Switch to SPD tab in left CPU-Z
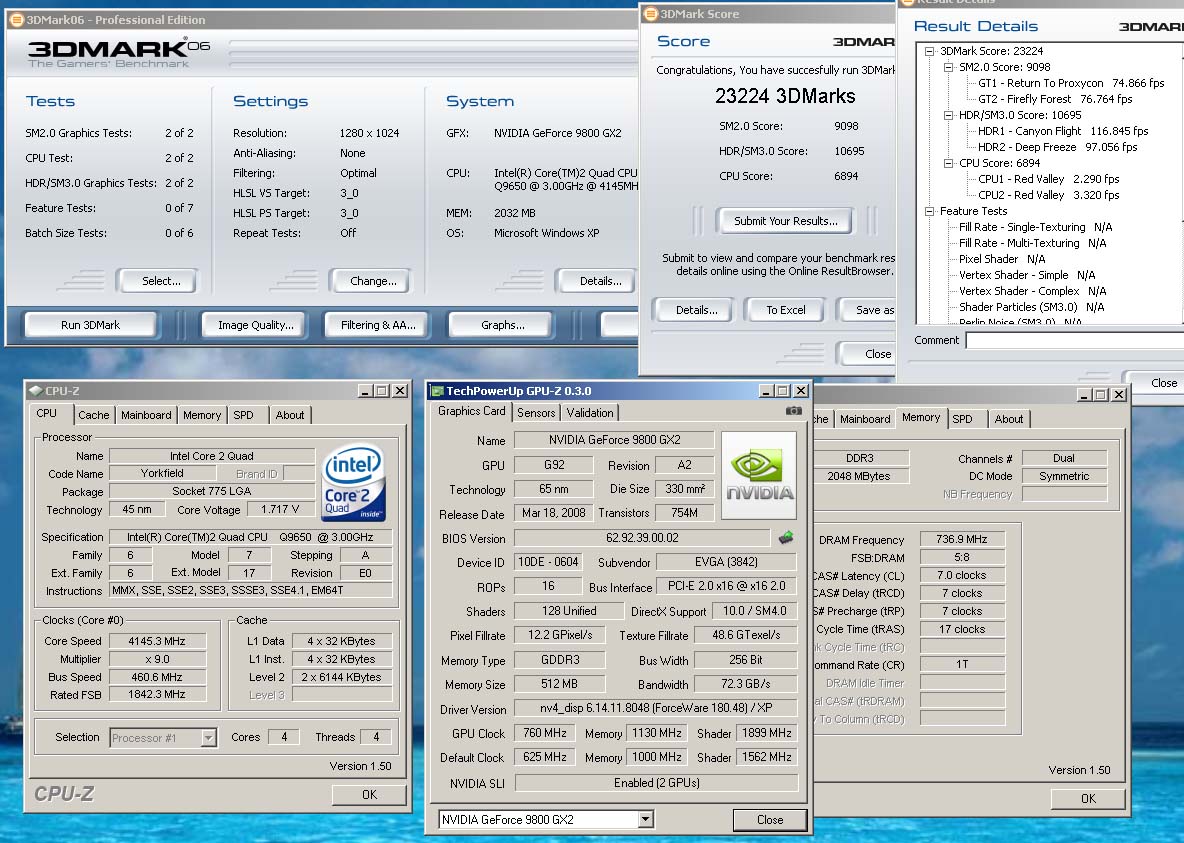The image size is (1184, 843). click(x=243, y=415)
